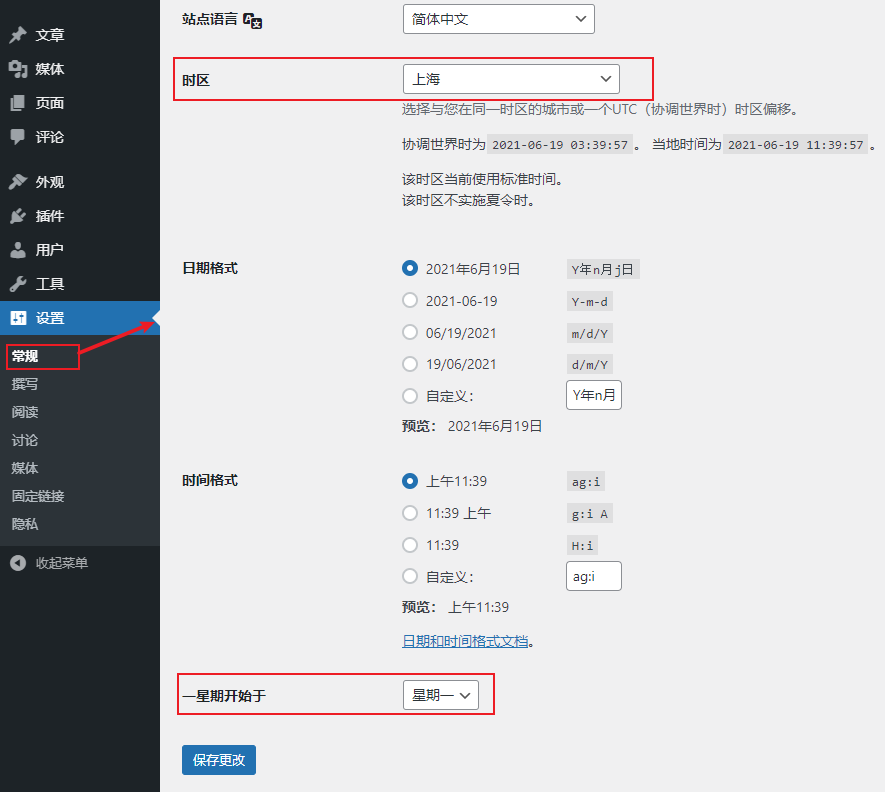885x792 pixels.
Task: Click the wrench icon beside 工具
Action: [18, 283]
